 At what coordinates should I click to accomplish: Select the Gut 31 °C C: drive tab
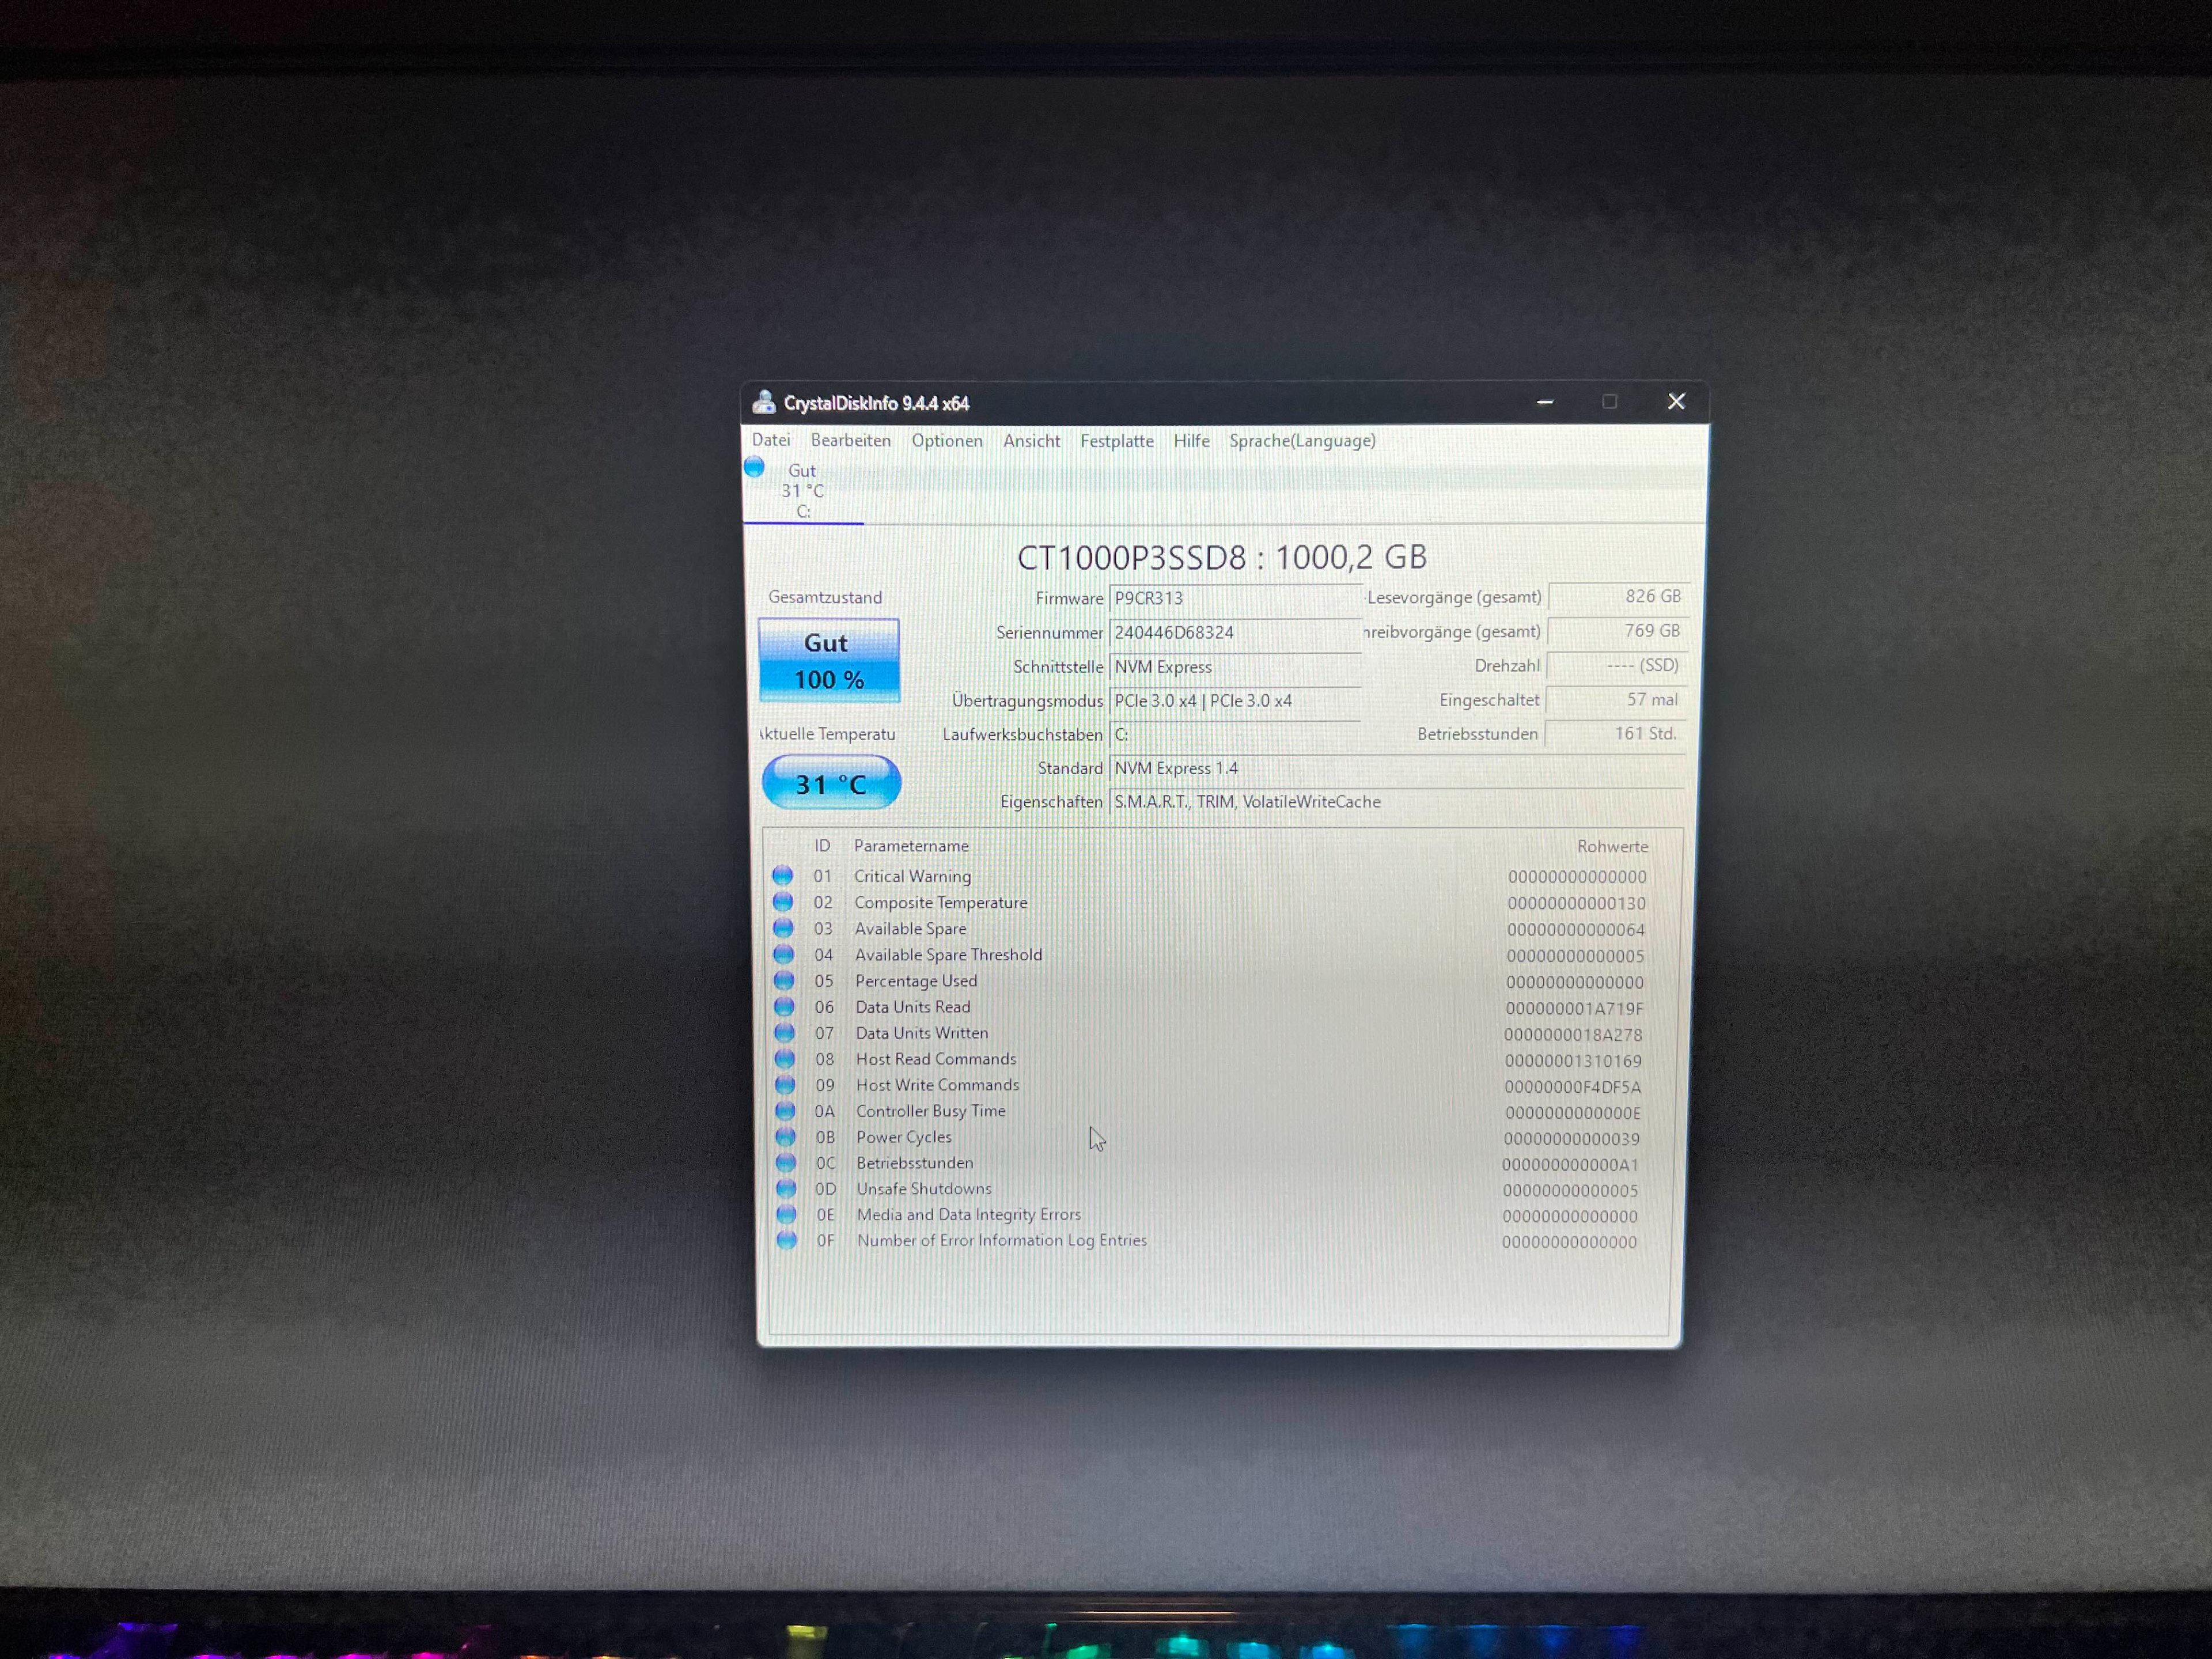(x=803, y=491)
